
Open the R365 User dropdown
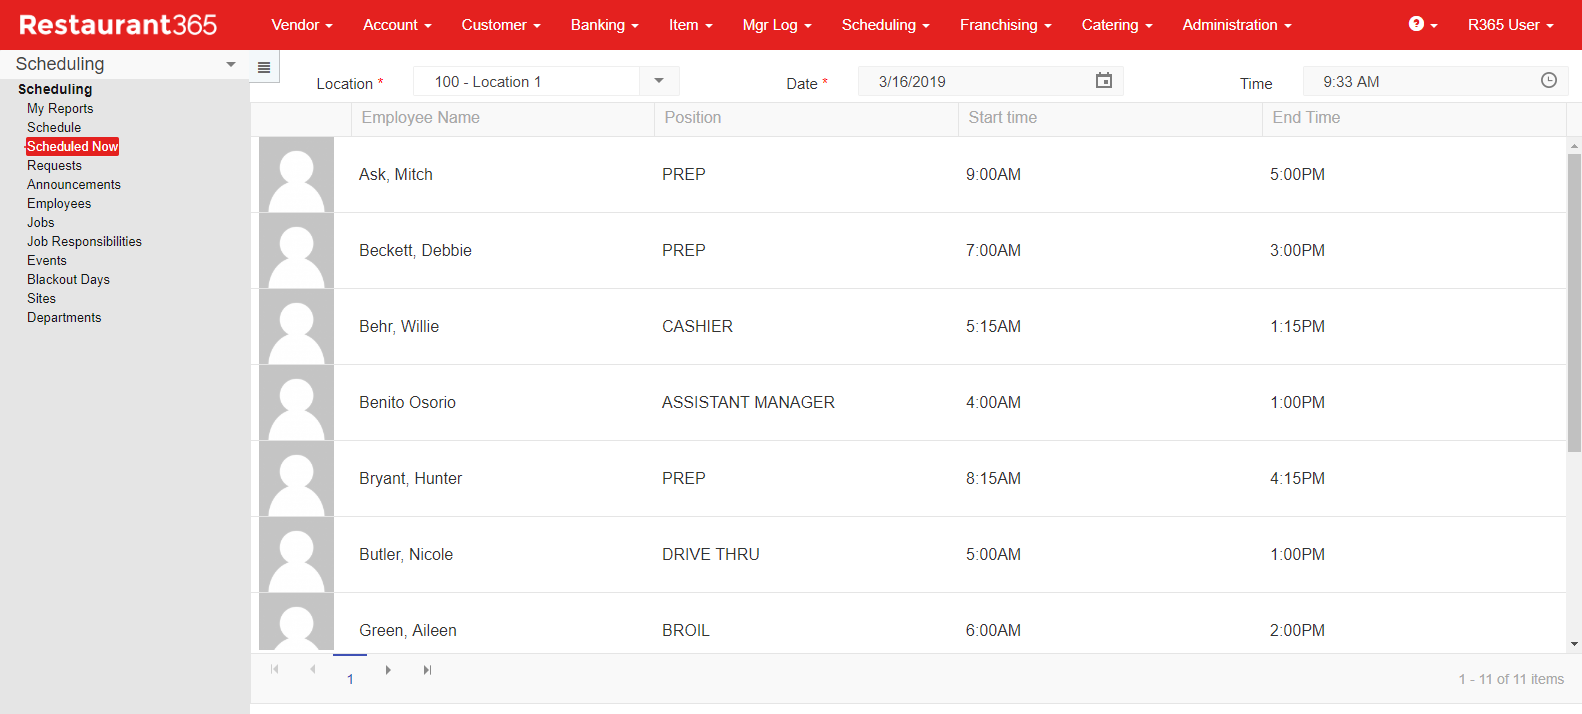pyautogui.click(x=1511, y=25)
